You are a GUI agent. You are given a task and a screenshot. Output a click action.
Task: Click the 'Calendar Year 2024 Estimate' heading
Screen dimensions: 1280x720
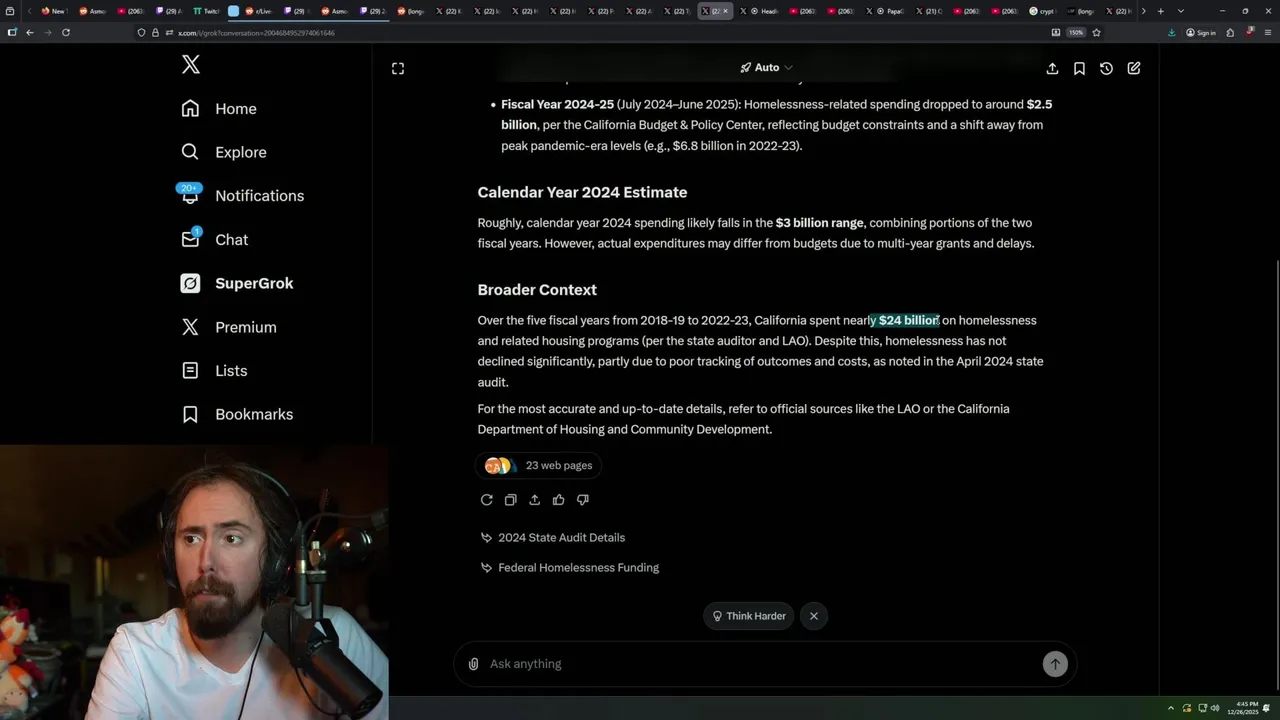[582, 192]
